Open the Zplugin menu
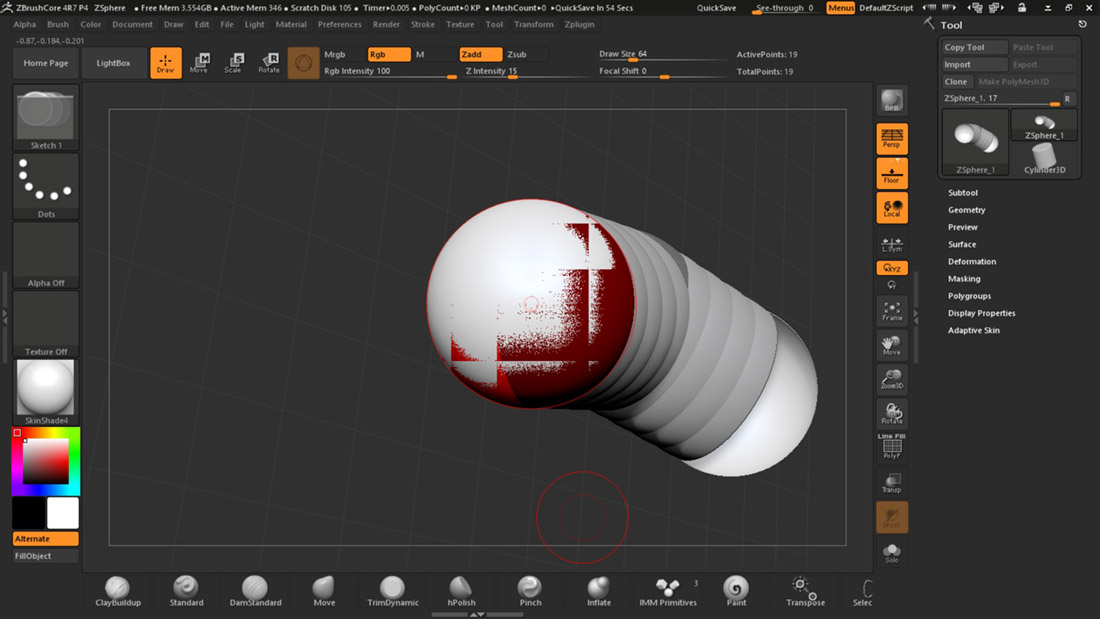Image resolution: width=1100 pixels, height=619 pixels. (579, 24)
